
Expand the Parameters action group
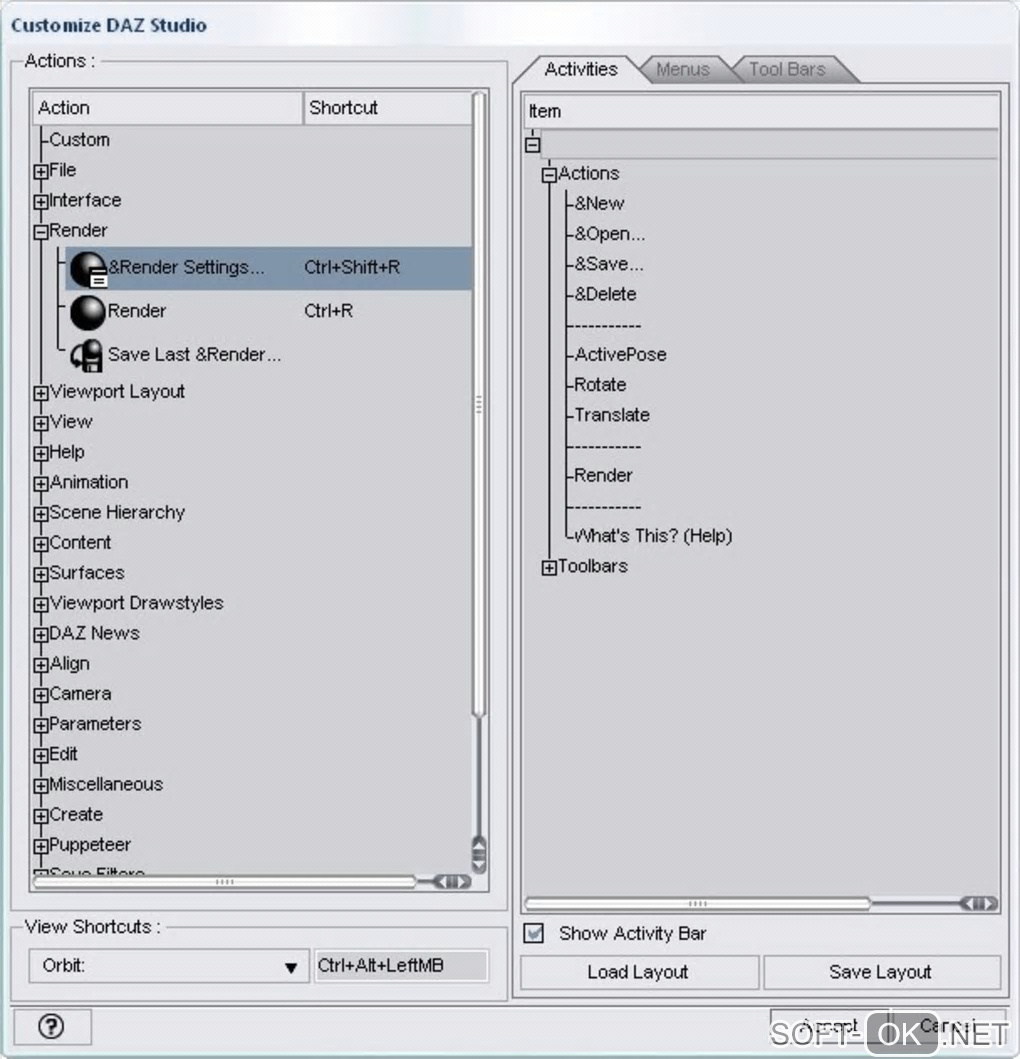click(x=41, y=725)
